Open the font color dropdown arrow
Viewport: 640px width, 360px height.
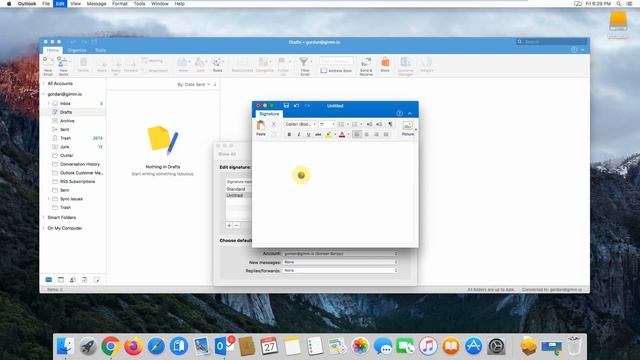tap(348, 134)
